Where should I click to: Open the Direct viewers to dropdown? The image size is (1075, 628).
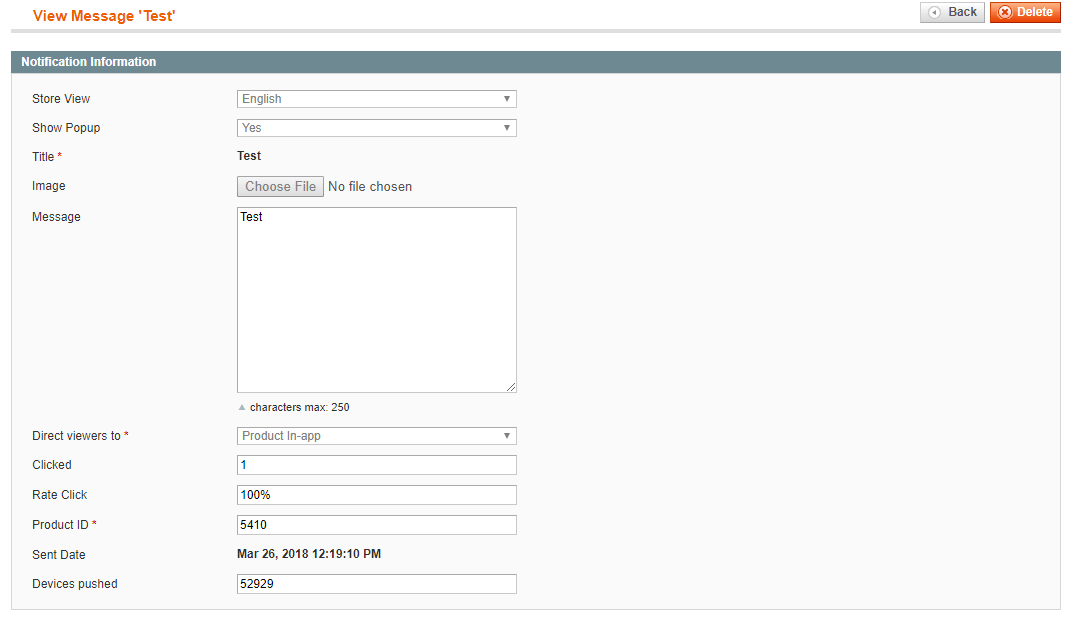(x=376, y=436)
